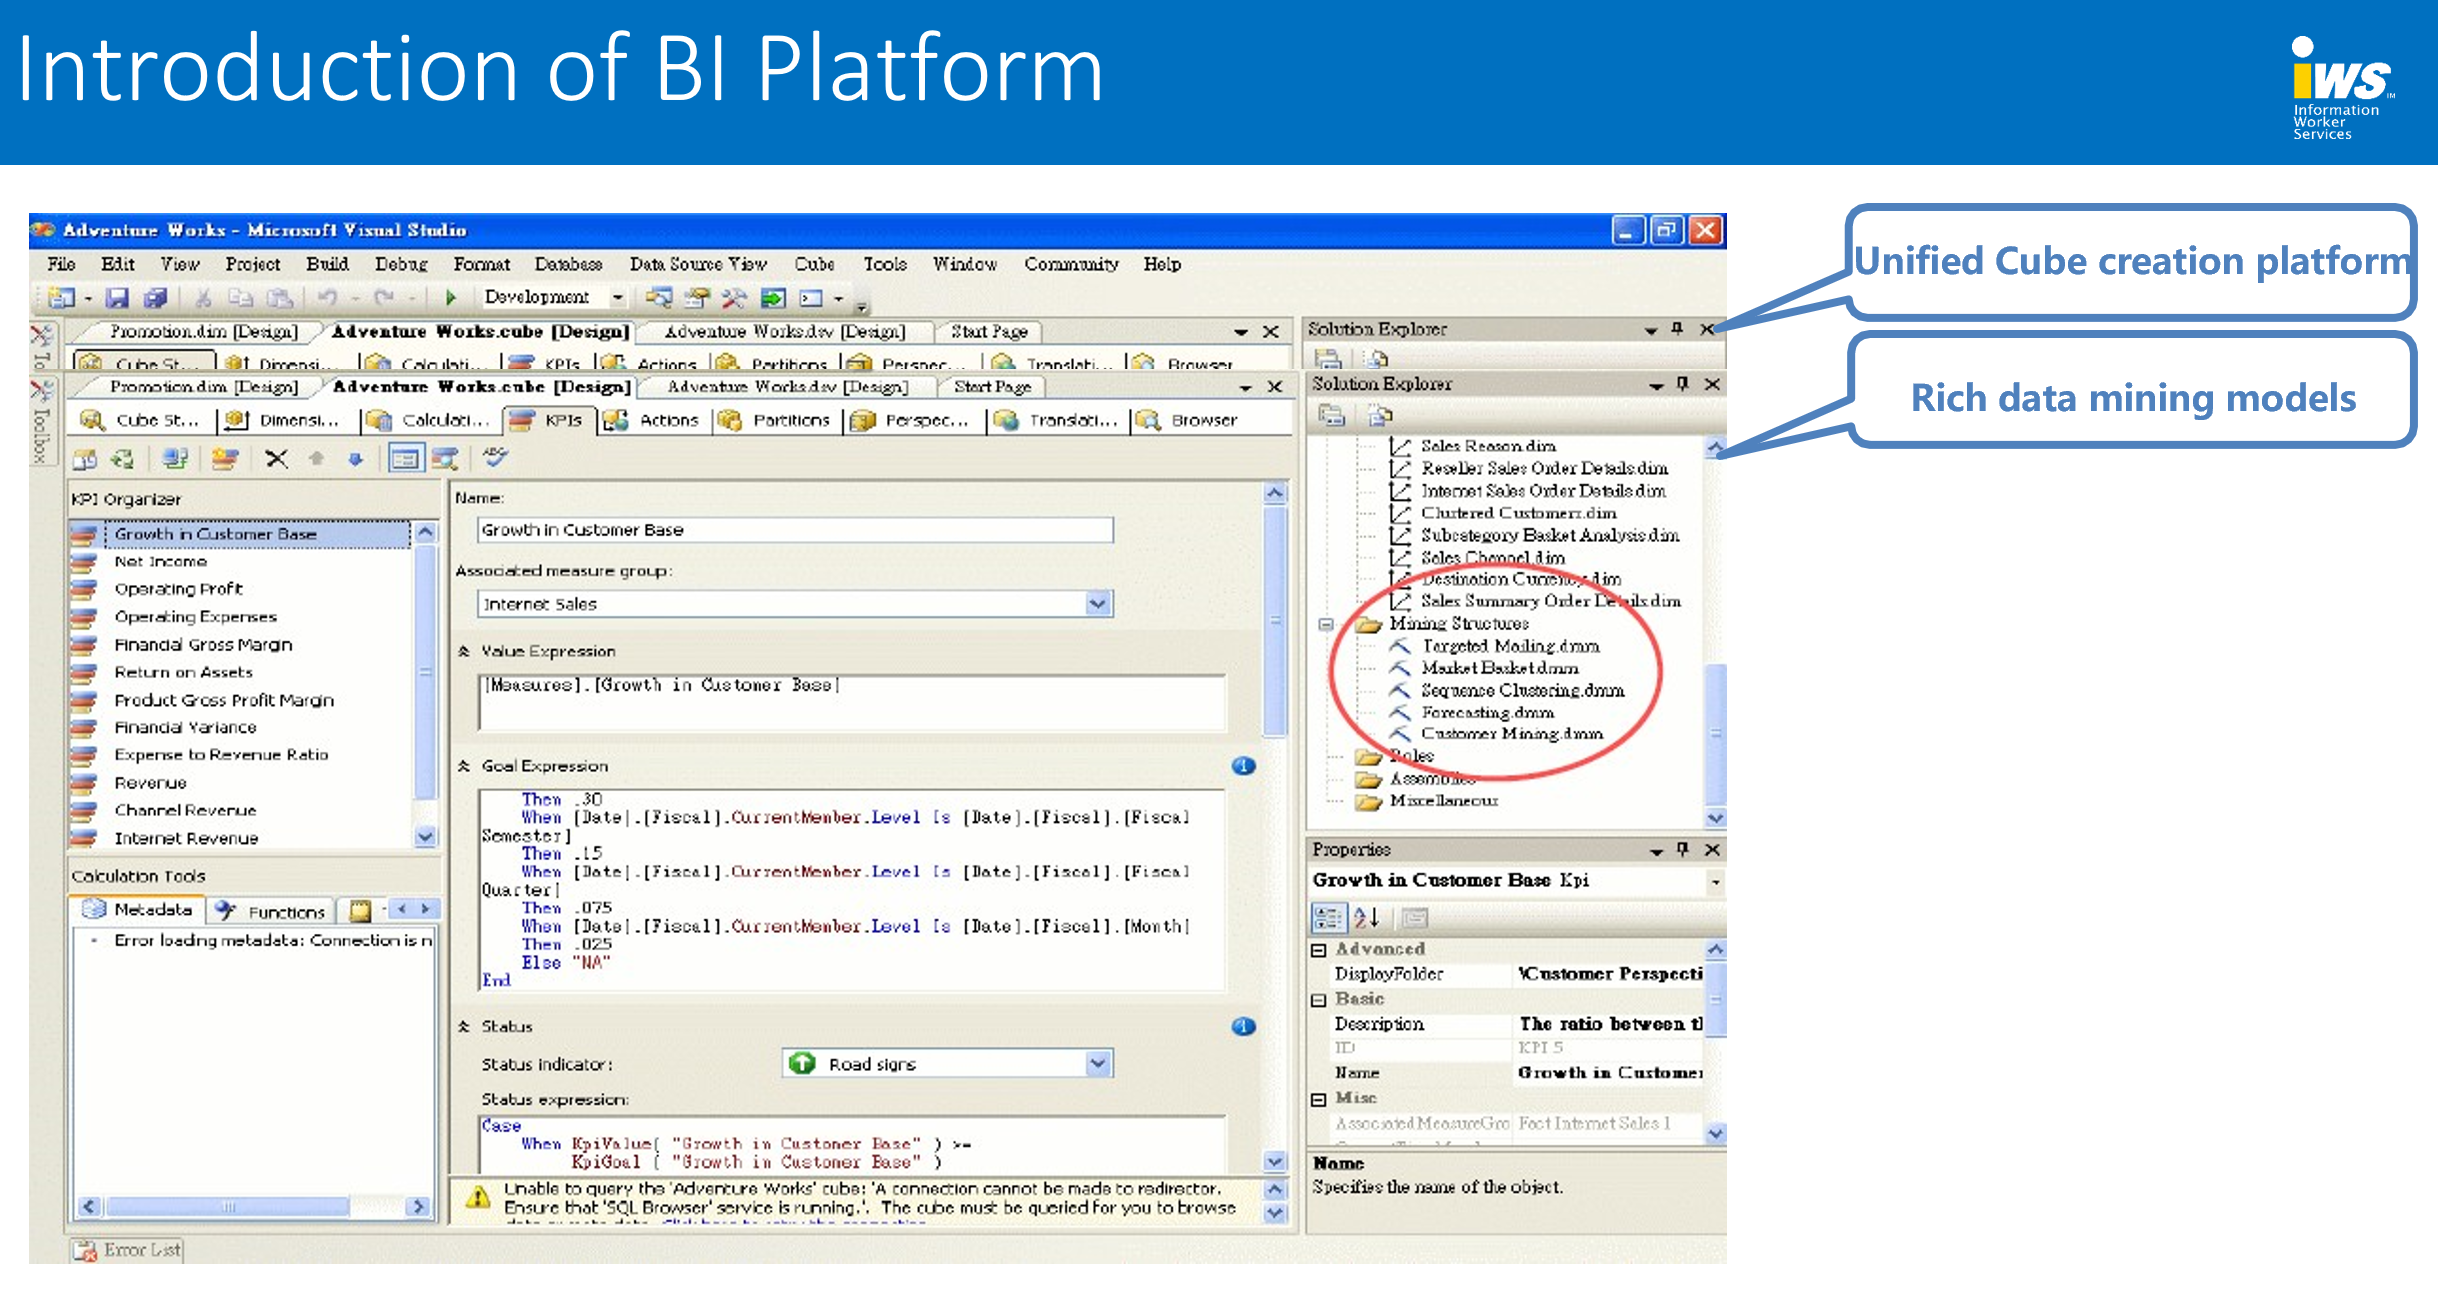Click the Properties Window icon in the main toolbar
Screen dimensions: 2438x1315
pyautogui.click(x=697, y=298)
